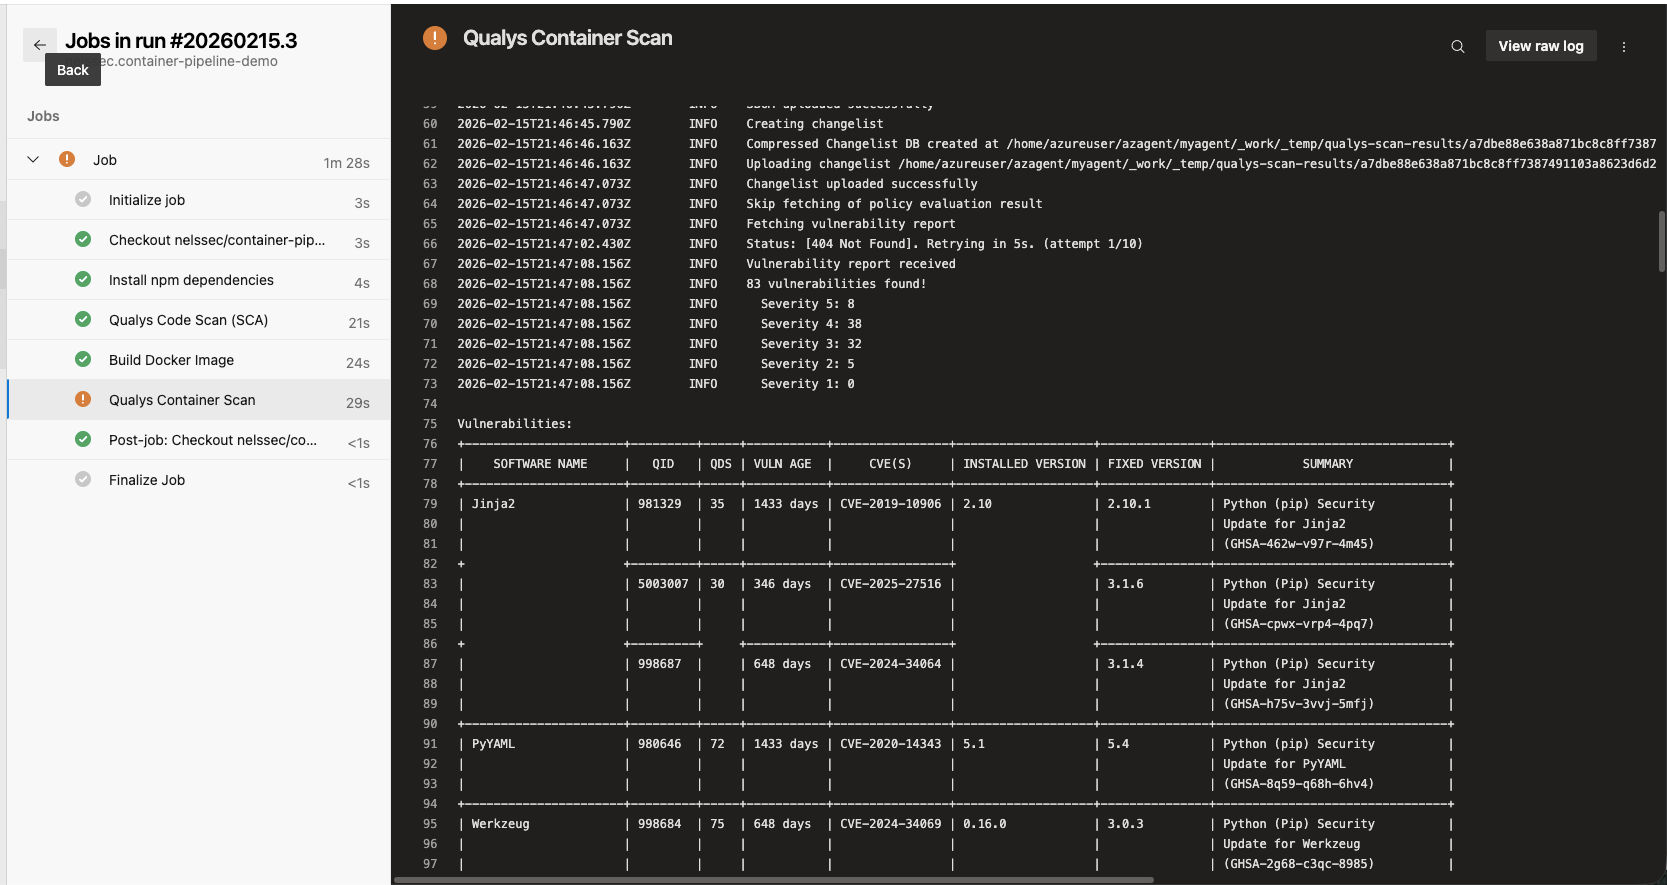The width and height of the screenshot is (1667, 885).
Task: Click the 'Vulnerability report received' log line
Action: (851, 264)
